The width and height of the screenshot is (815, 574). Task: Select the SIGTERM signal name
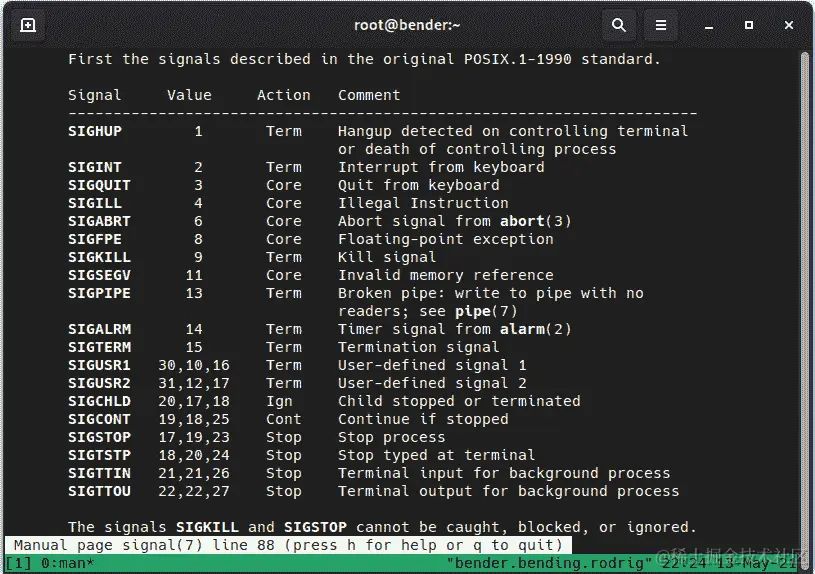(99, 347)
